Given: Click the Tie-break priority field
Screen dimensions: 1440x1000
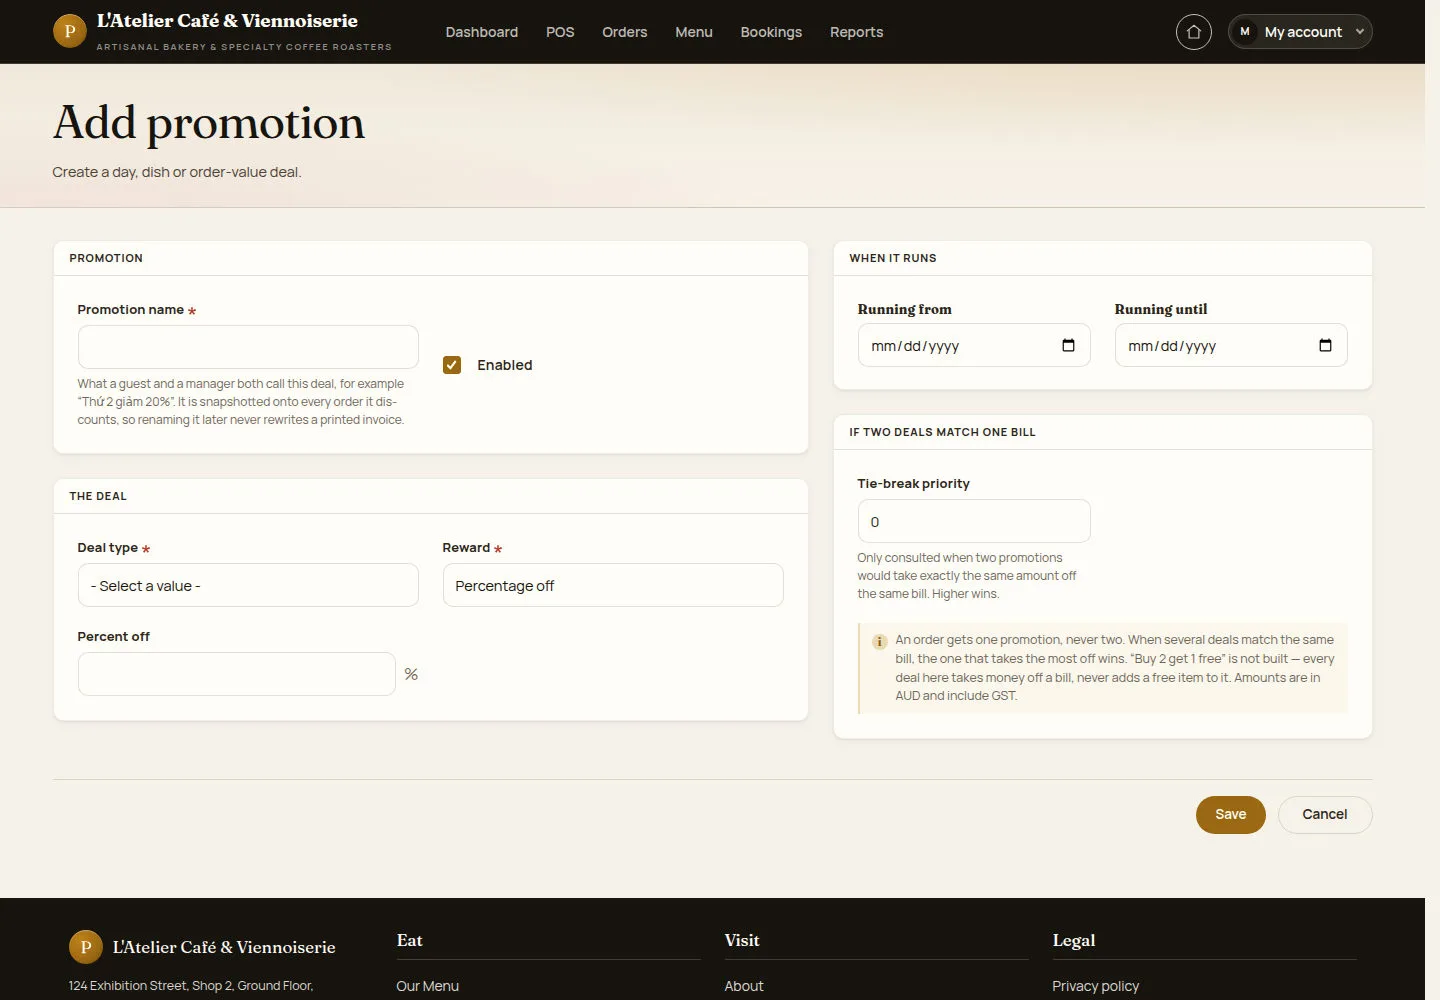Looking at the screenshot, I should point(974,521).
